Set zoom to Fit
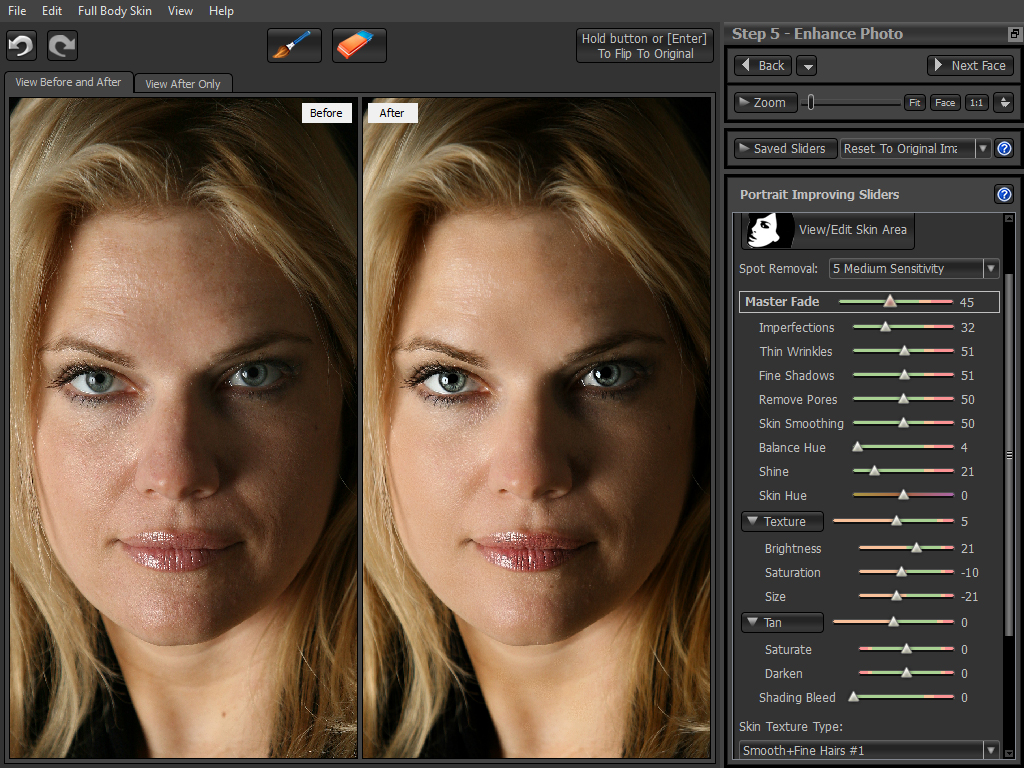This screenshot has width=1024, height=768. (914, 103)
